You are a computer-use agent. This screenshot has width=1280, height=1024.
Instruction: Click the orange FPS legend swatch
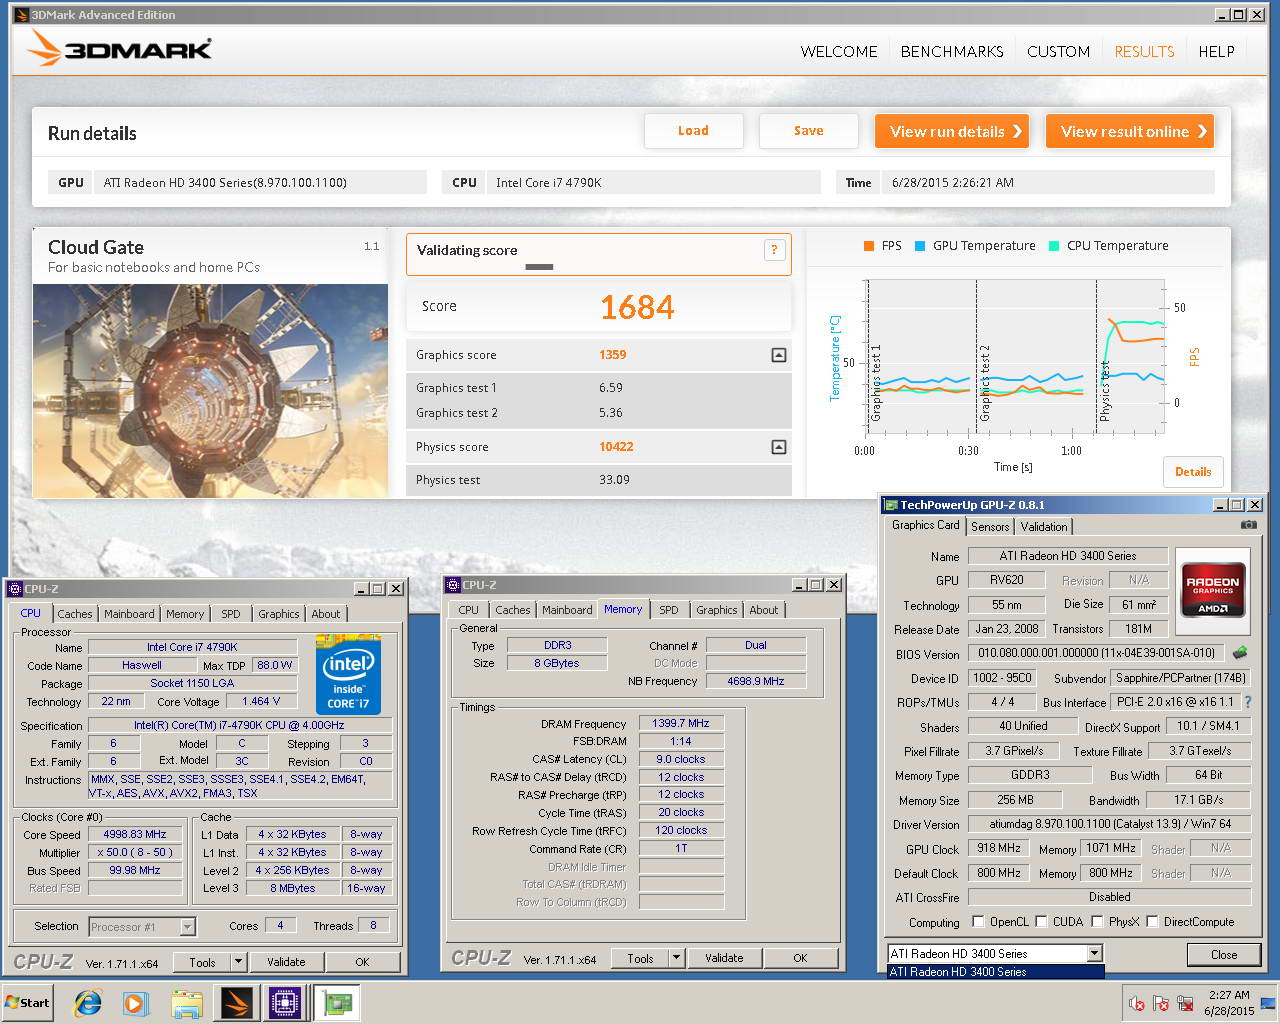[869, 246]
